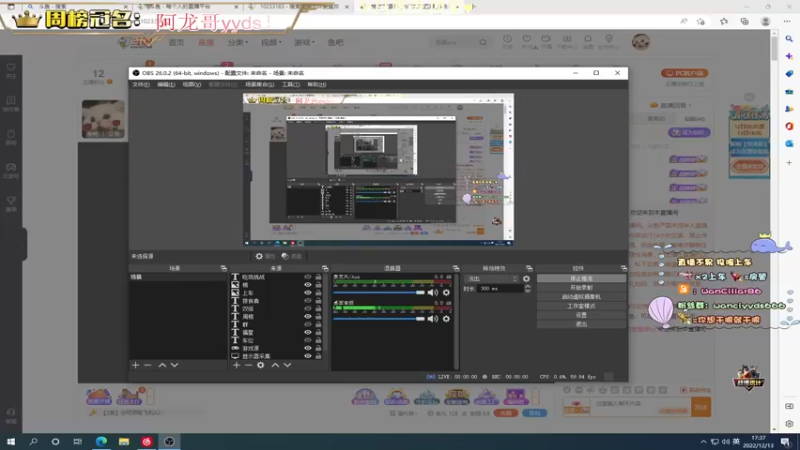The width and height of the screenshot is (800, 450).
Task: Toggle visibility of the 周榜 source
Action: coord(308,316)
